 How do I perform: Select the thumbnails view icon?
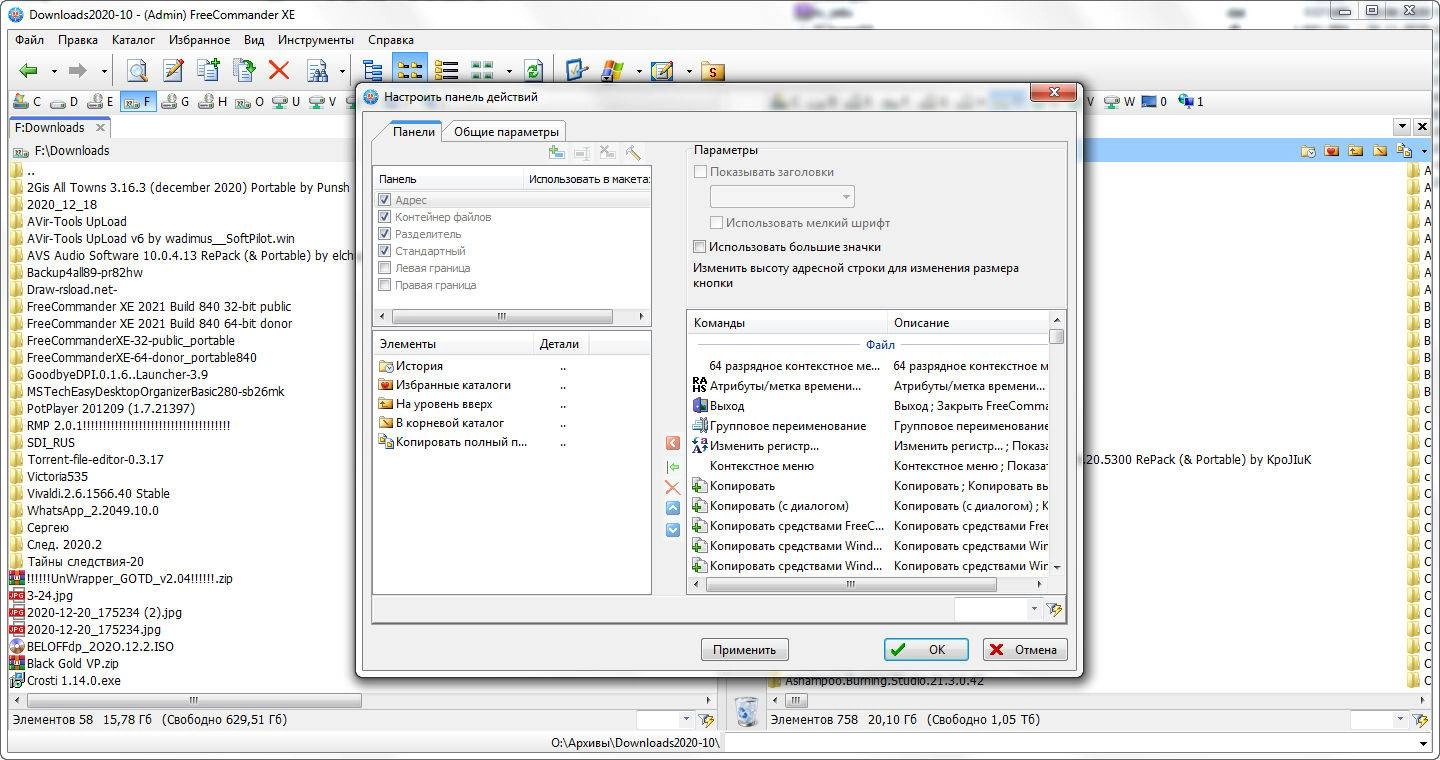click(x=483, y=71)
